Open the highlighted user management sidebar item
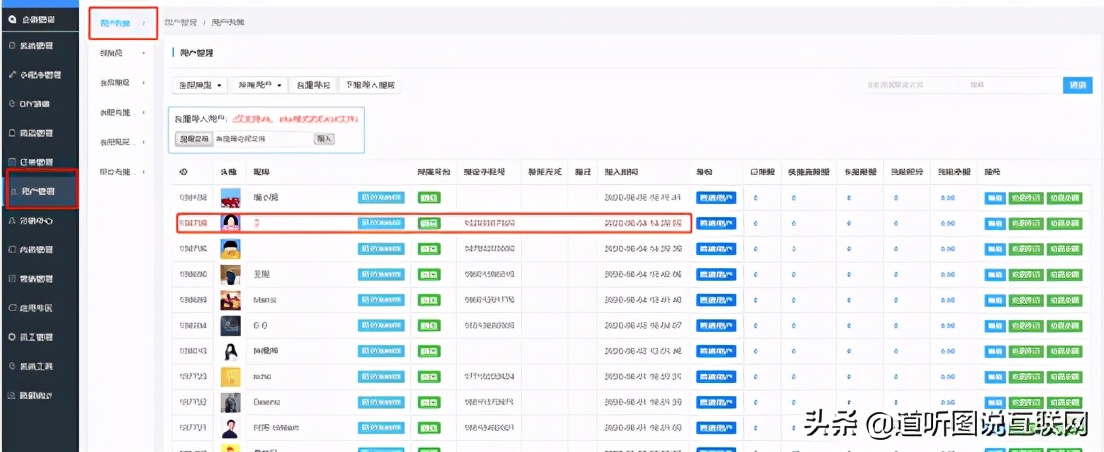The image size is (1104, 452). pos(39,192)
